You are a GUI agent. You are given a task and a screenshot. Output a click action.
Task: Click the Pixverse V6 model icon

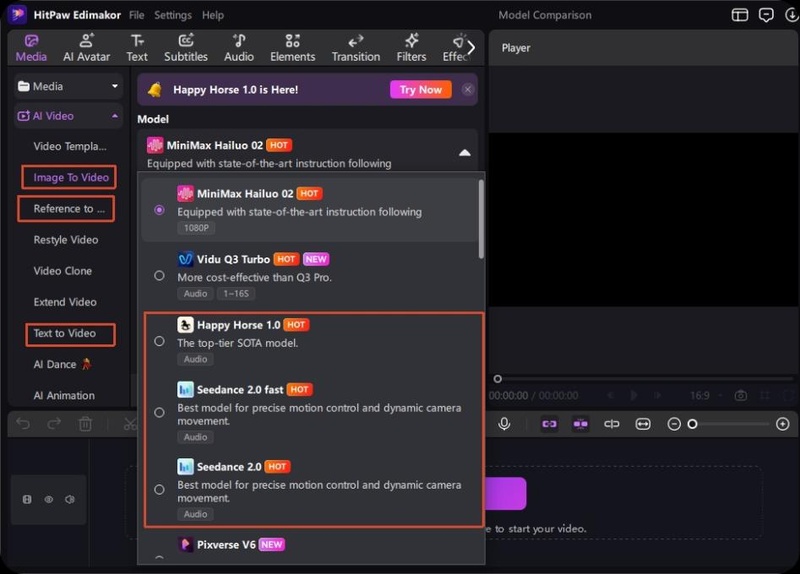pos(185,544)
